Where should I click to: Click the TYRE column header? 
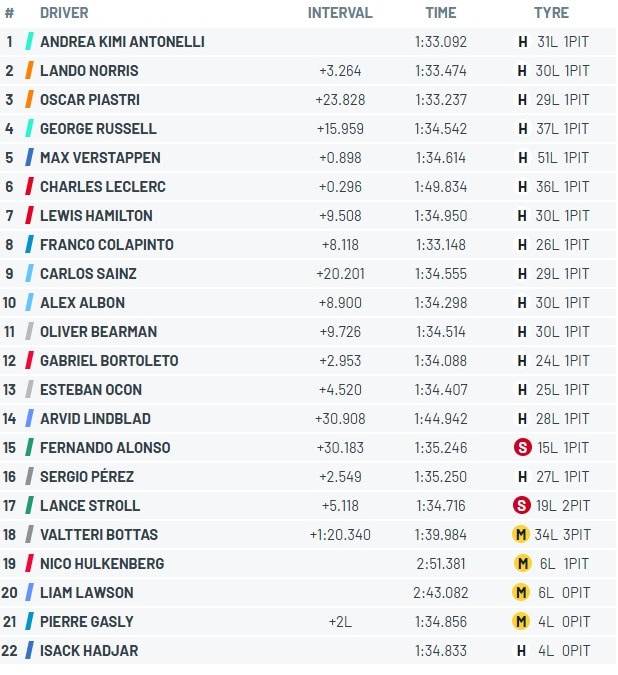551,13
